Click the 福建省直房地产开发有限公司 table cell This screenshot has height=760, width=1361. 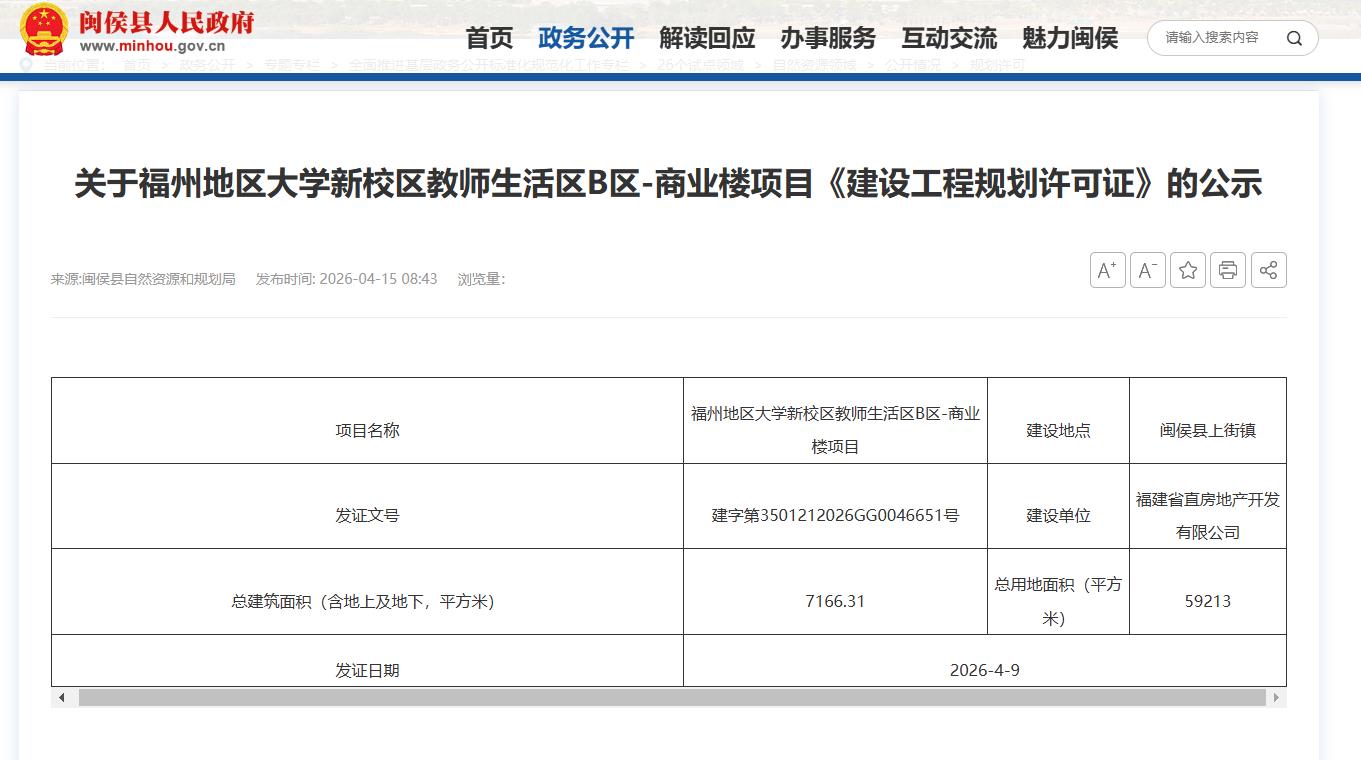pyautogui.click(x=1207, y=515)
